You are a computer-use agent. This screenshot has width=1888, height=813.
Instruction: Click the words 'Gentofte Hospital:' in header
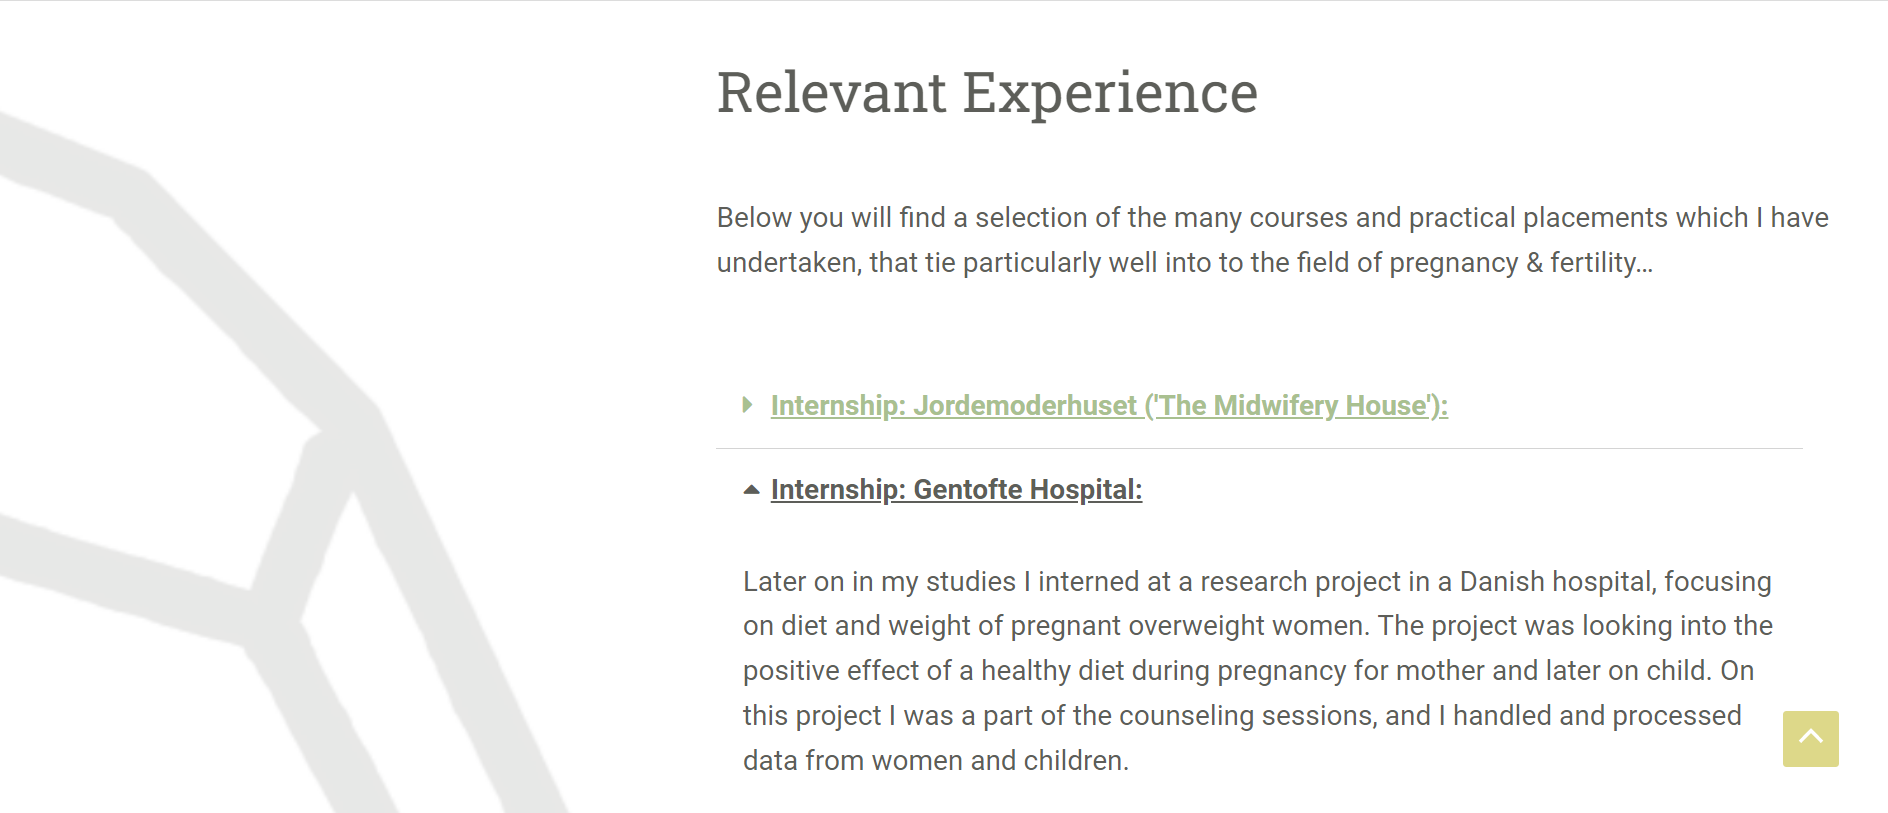pos(1028,490)
